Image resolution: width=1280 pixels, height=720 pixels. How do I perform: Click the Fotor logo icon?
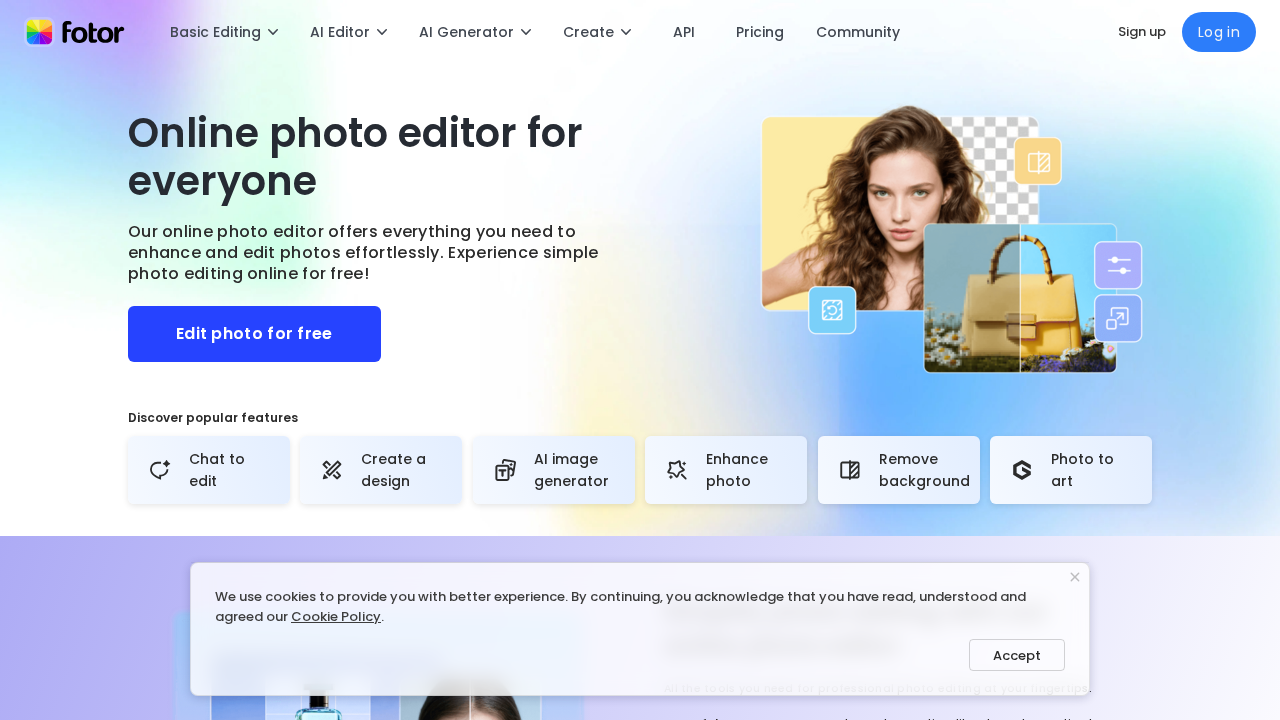pos(40,32)
